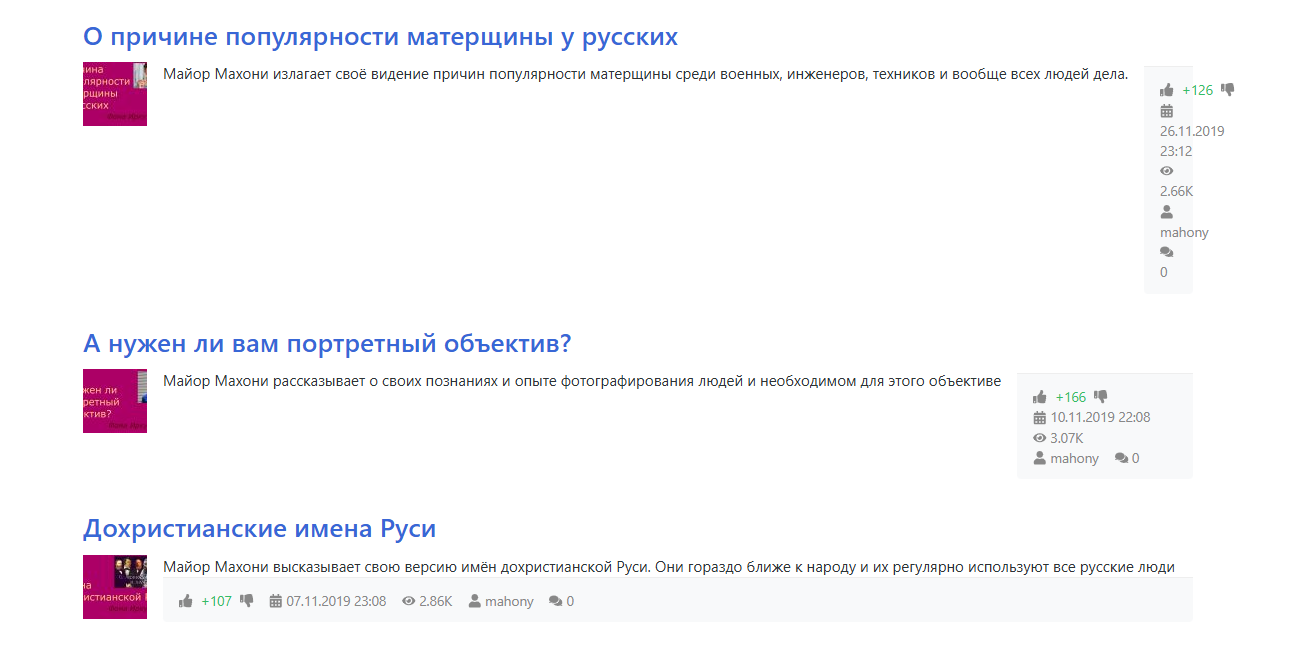Click views eye icon beside 2.86K
Image resolution: width=1296 pixels, height=662 pixels.
(x=408, y=601)
